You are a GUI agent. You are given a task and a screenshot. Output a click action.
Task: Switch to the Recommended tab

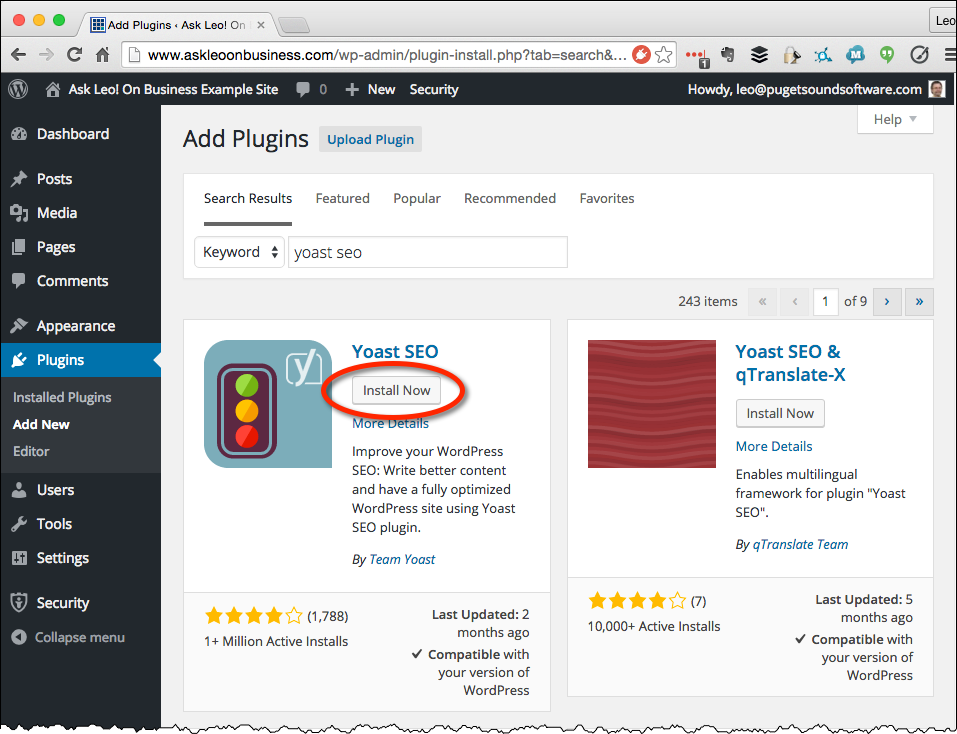(510, 199)
